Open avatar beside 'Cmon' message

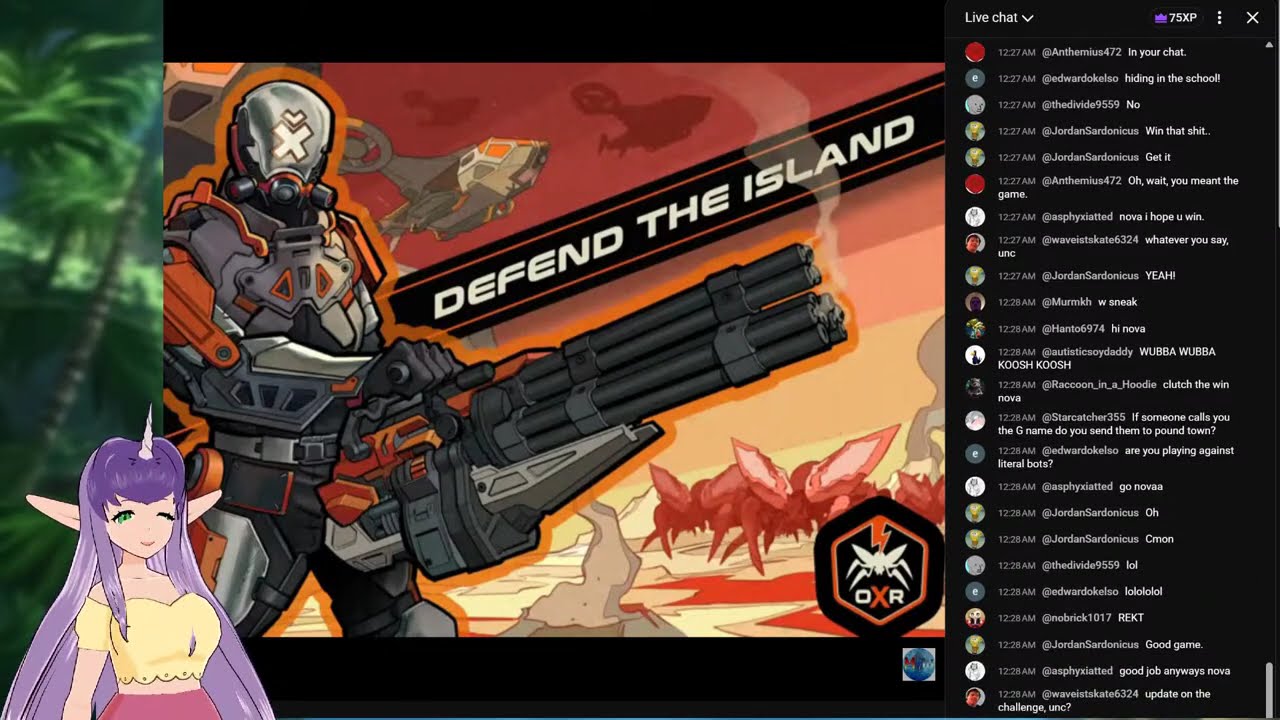tap(975, 539)
